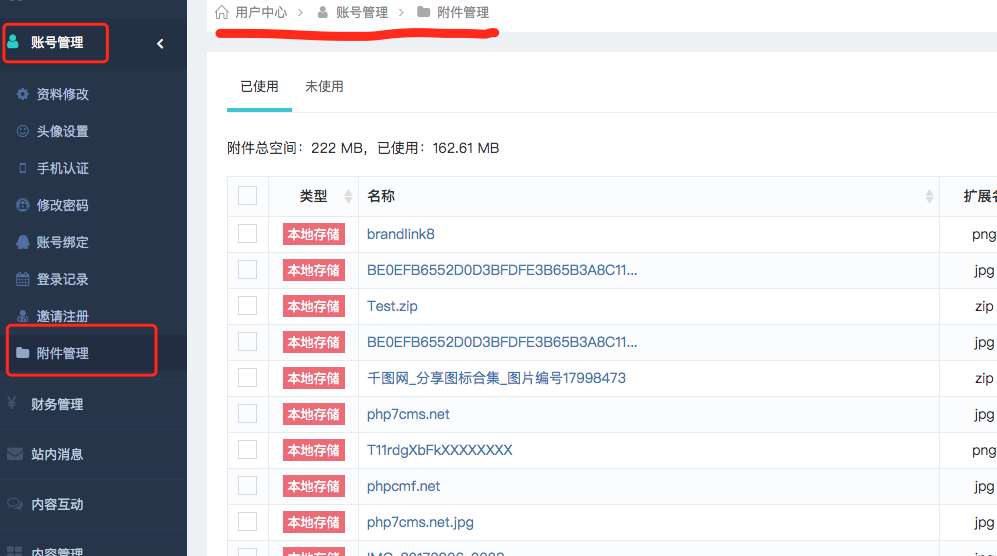997x556 pixels.
Task: Check the box for phpcmf.net row
Action: coord(247,485)
